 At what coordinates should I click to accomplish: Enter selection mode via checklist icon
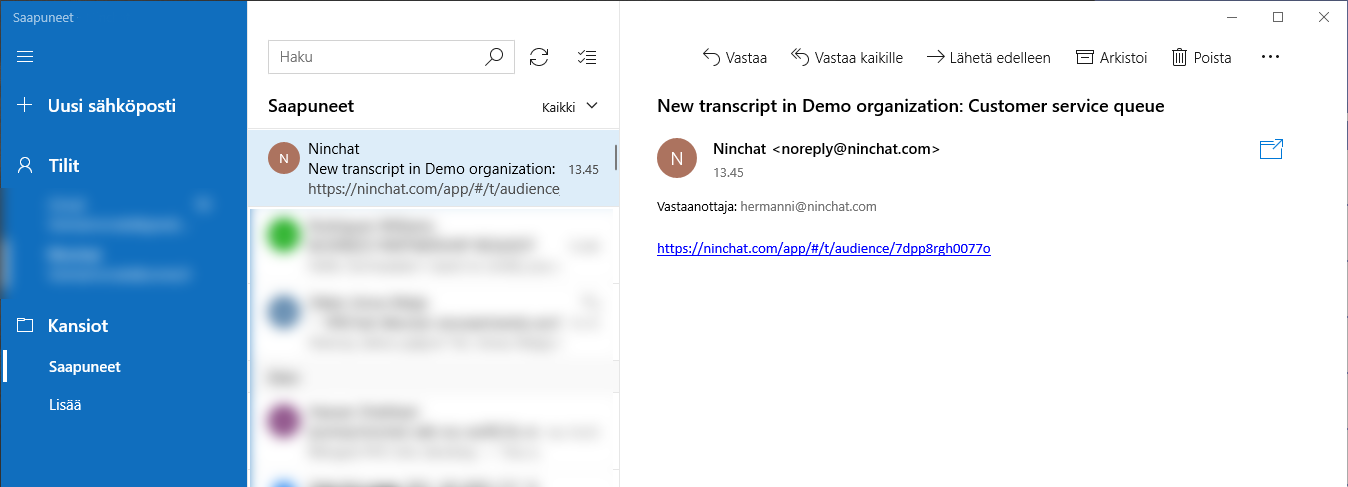tap(587, 57)
